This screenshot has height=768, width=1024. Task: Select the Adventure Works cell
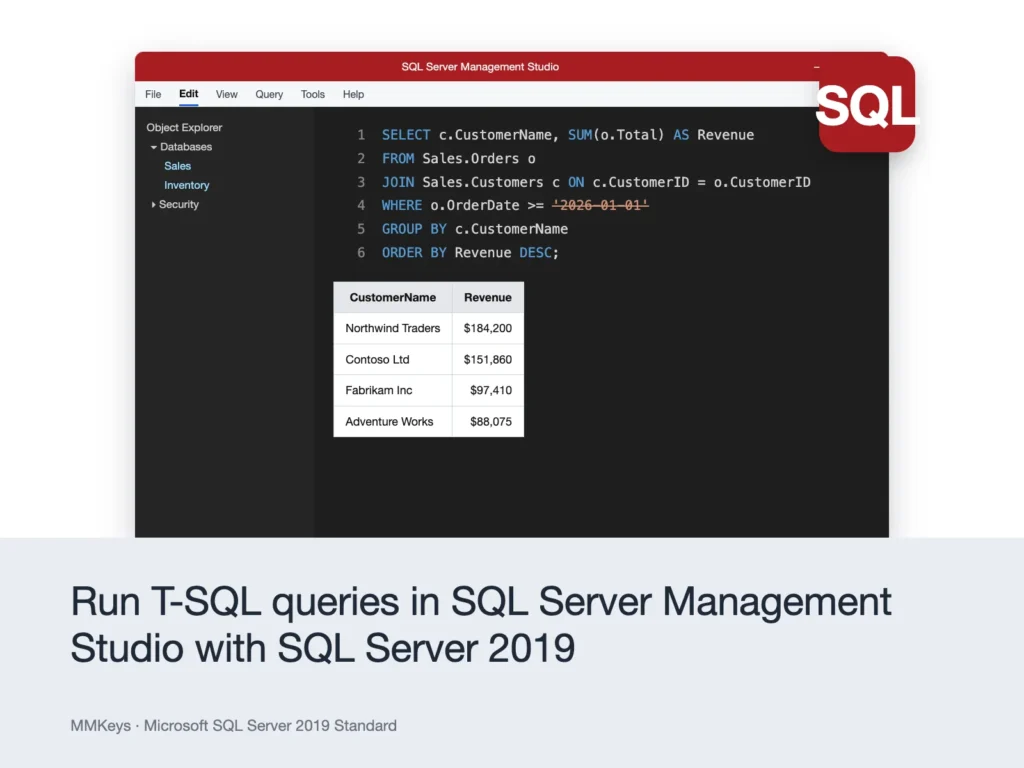coord(392,421)
